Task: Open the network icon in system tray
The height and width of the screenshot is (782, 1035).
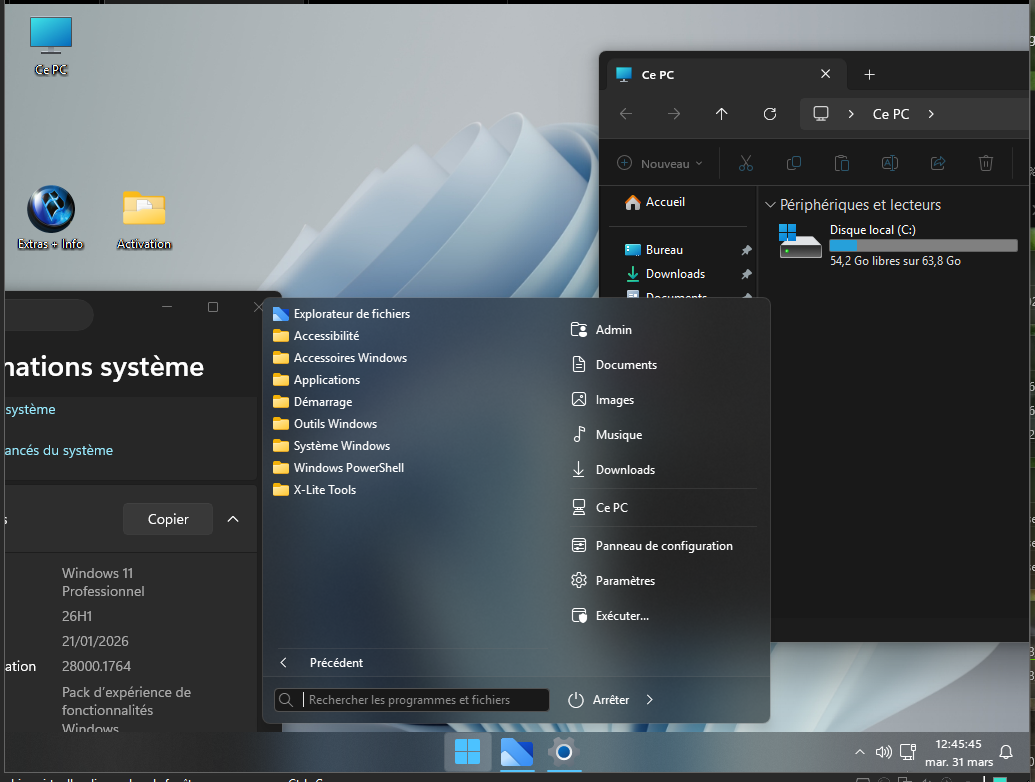Action: pos(908,752)
